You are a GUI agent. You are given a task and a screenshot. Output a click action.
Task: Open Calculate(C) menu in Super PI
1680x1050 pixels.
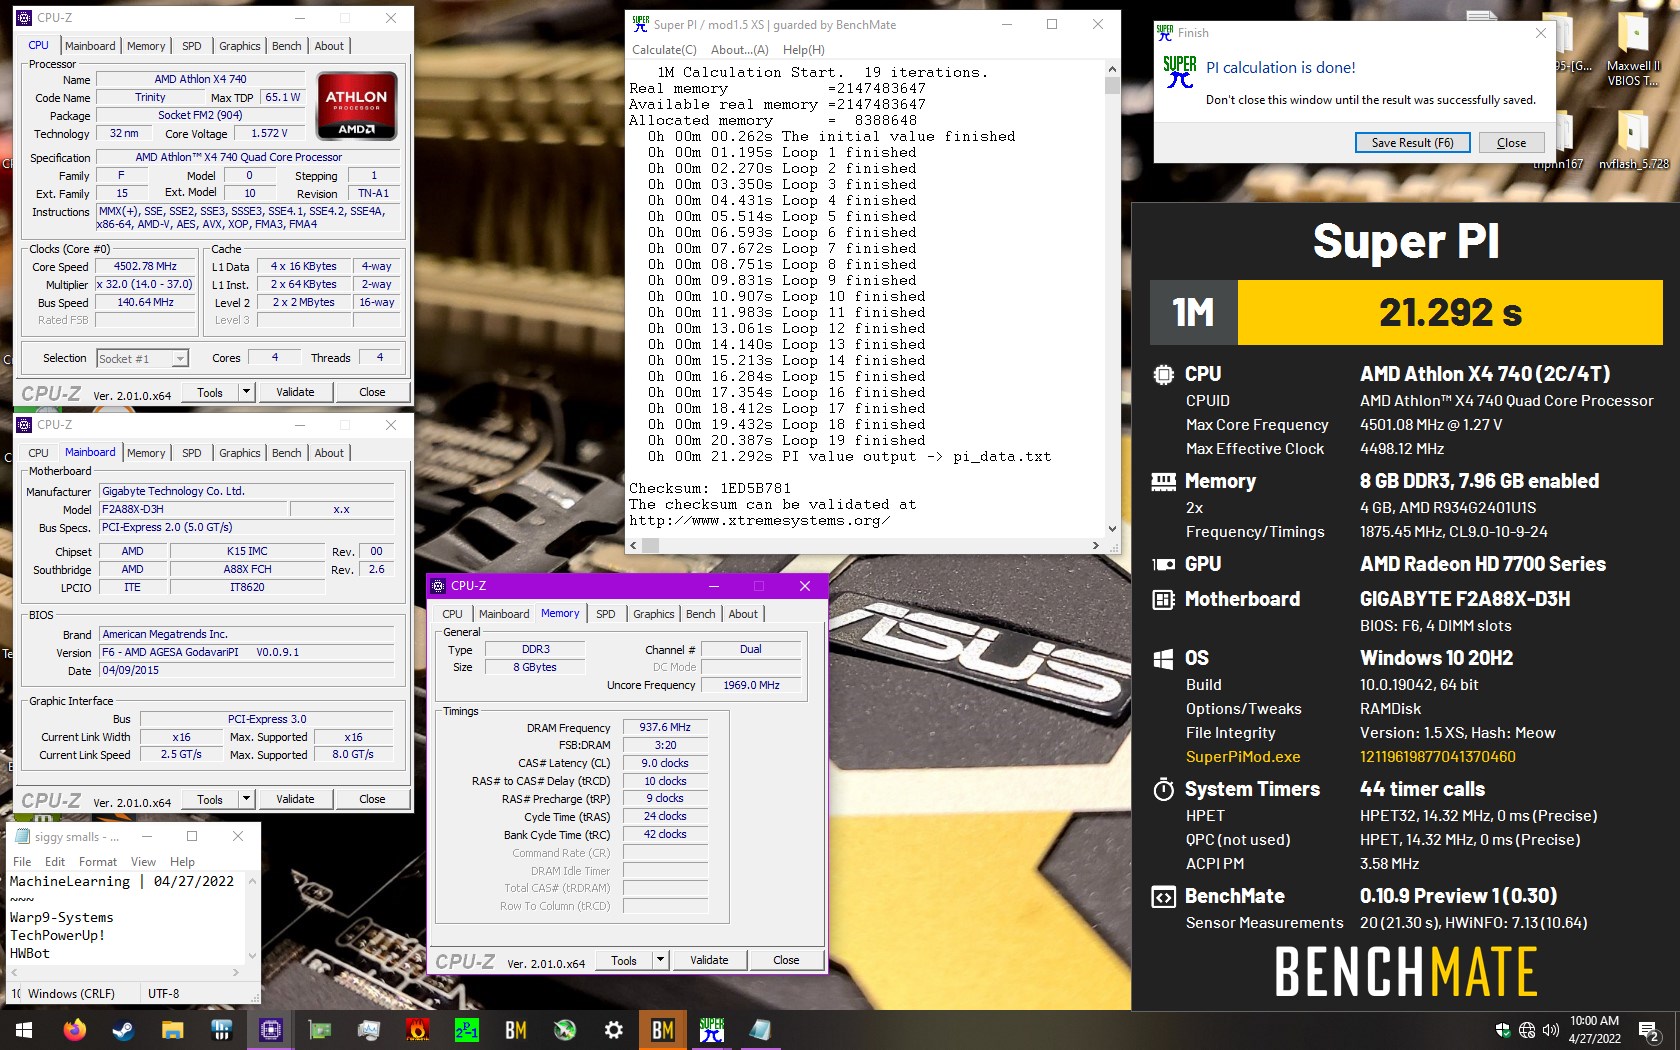tap(664, 50)
